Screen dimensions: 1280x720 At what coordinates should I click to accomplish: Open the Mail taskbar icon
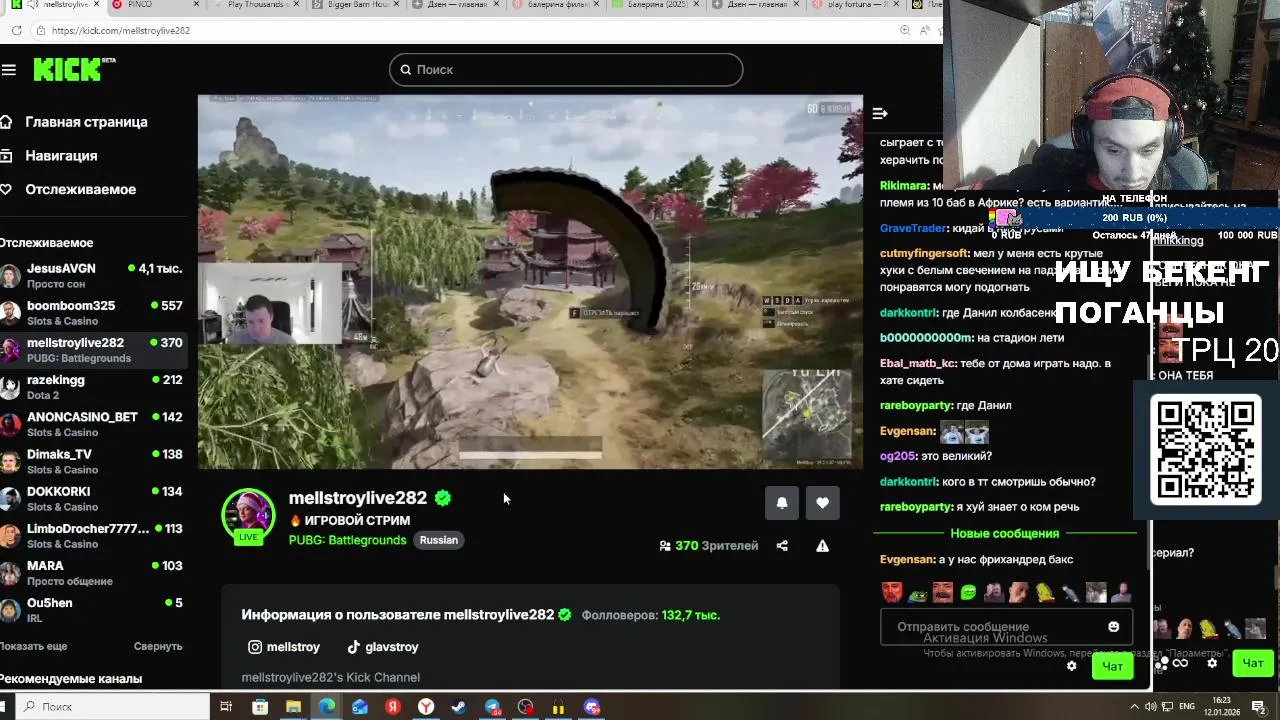pyautogui.click(x=360, y=707)
